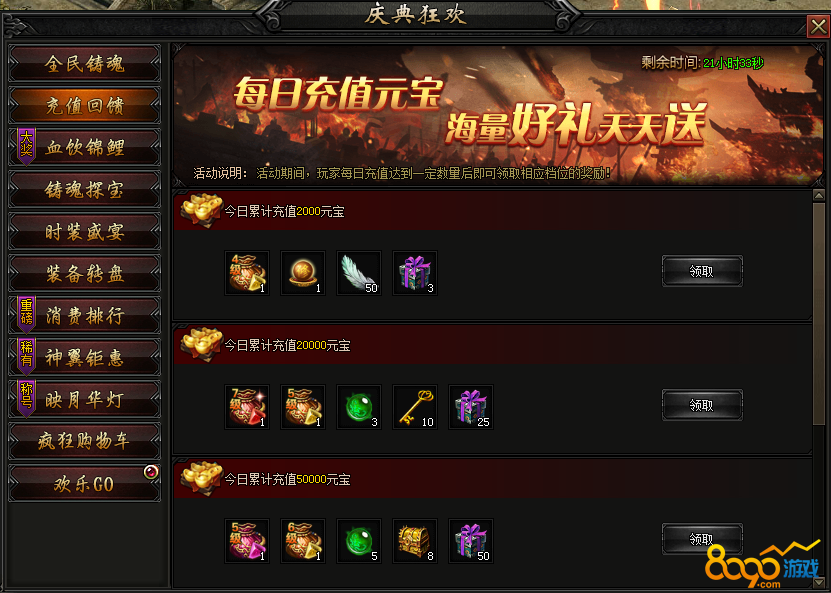Select the 疯狂购物车 tab
The image size is (831, 593).
click(x=84, y=441)
